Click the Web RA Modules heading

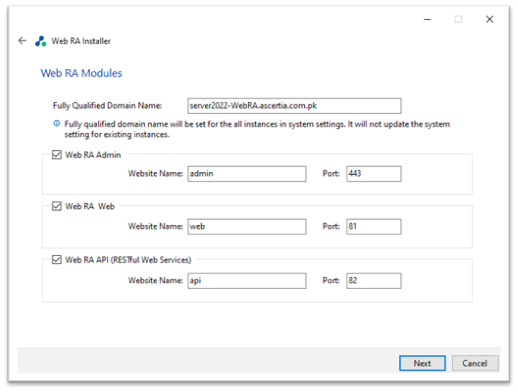point(81,73)
